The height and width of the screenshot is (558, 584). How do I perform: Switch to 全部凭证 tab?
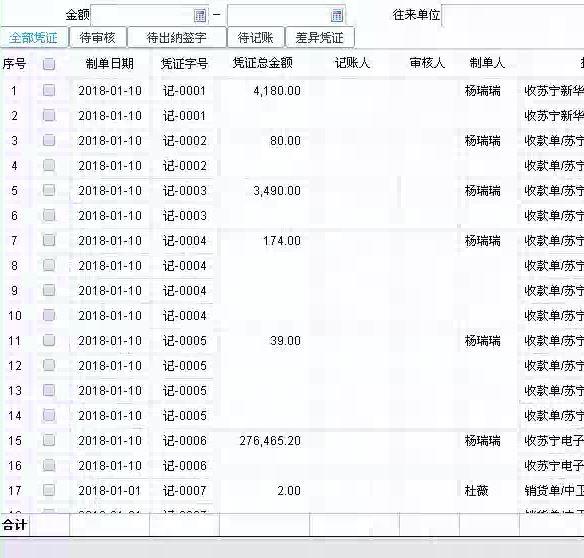[34, 38]
